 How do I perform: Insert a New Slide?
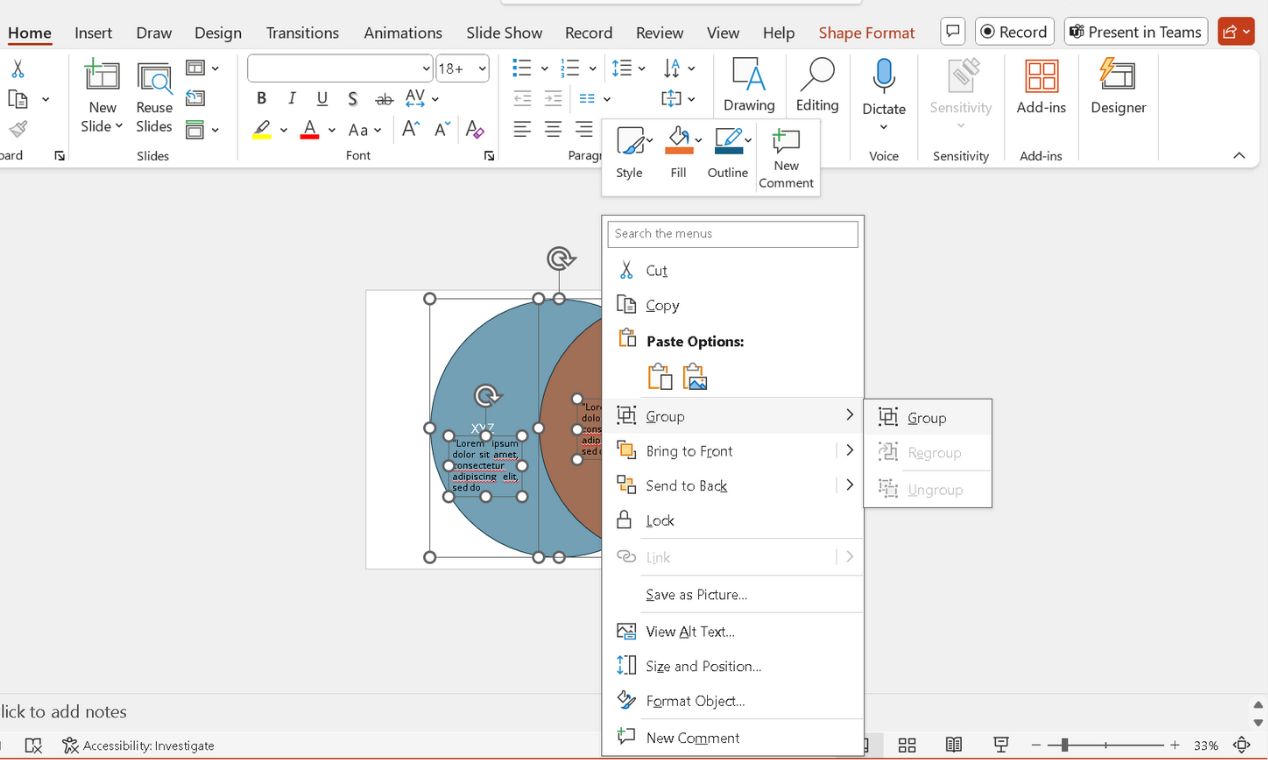(102, 97)
